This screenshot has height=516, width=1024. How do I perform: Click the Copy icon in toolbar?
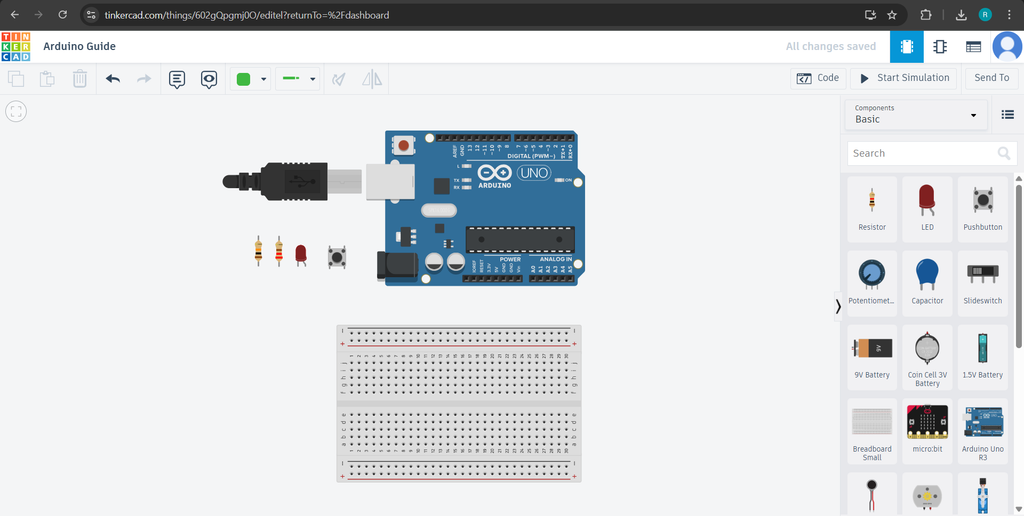tap(16, 79)
